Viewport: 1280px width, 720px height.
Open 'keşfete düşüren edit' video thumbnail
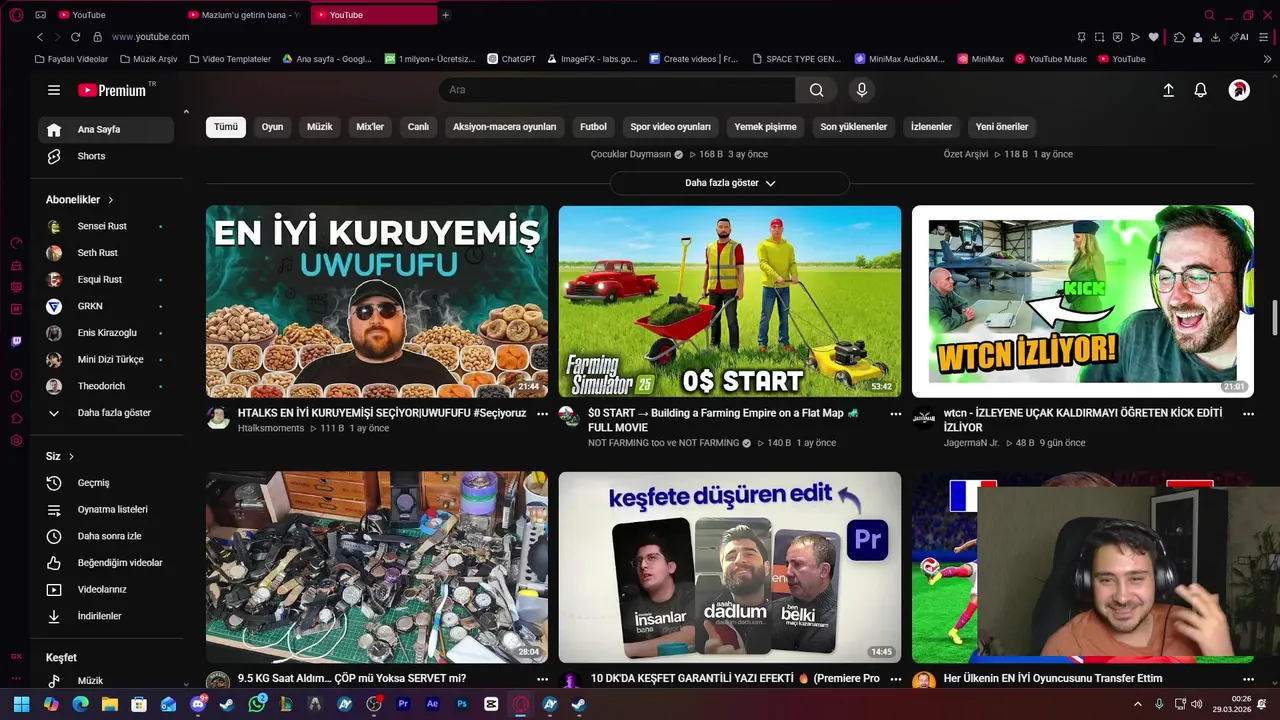730,568
